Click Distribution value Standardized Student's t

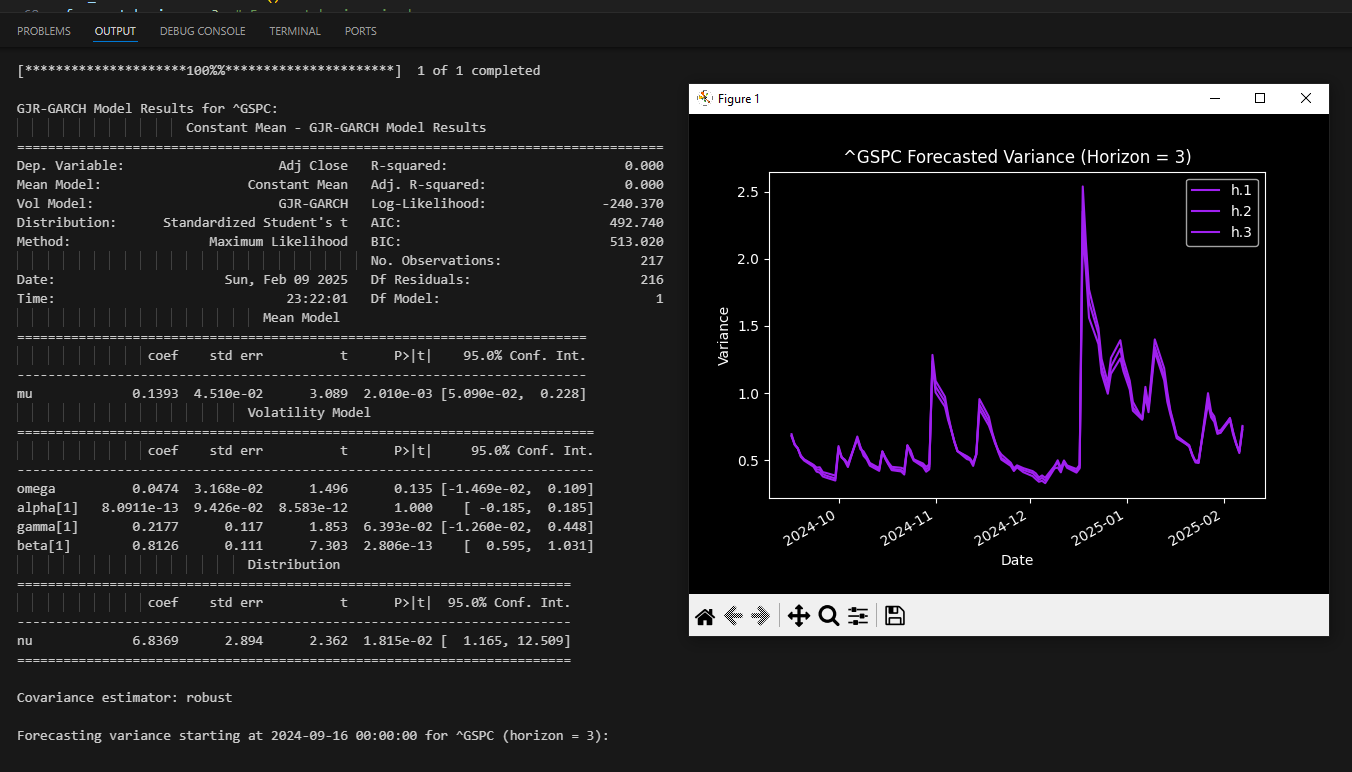tap(255, 222)
